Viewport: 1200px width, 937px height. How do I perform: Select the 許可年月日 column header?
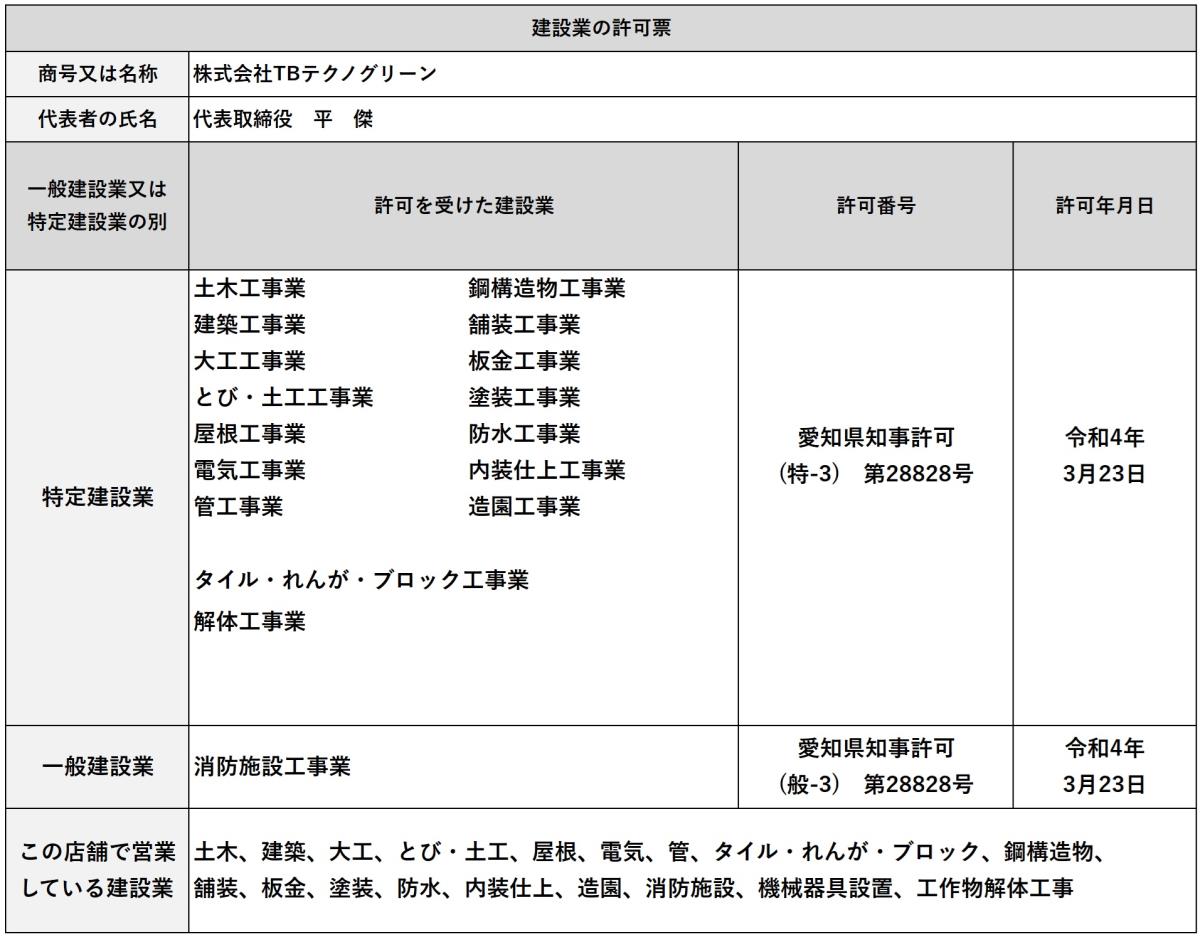[x=1104, y=206]
